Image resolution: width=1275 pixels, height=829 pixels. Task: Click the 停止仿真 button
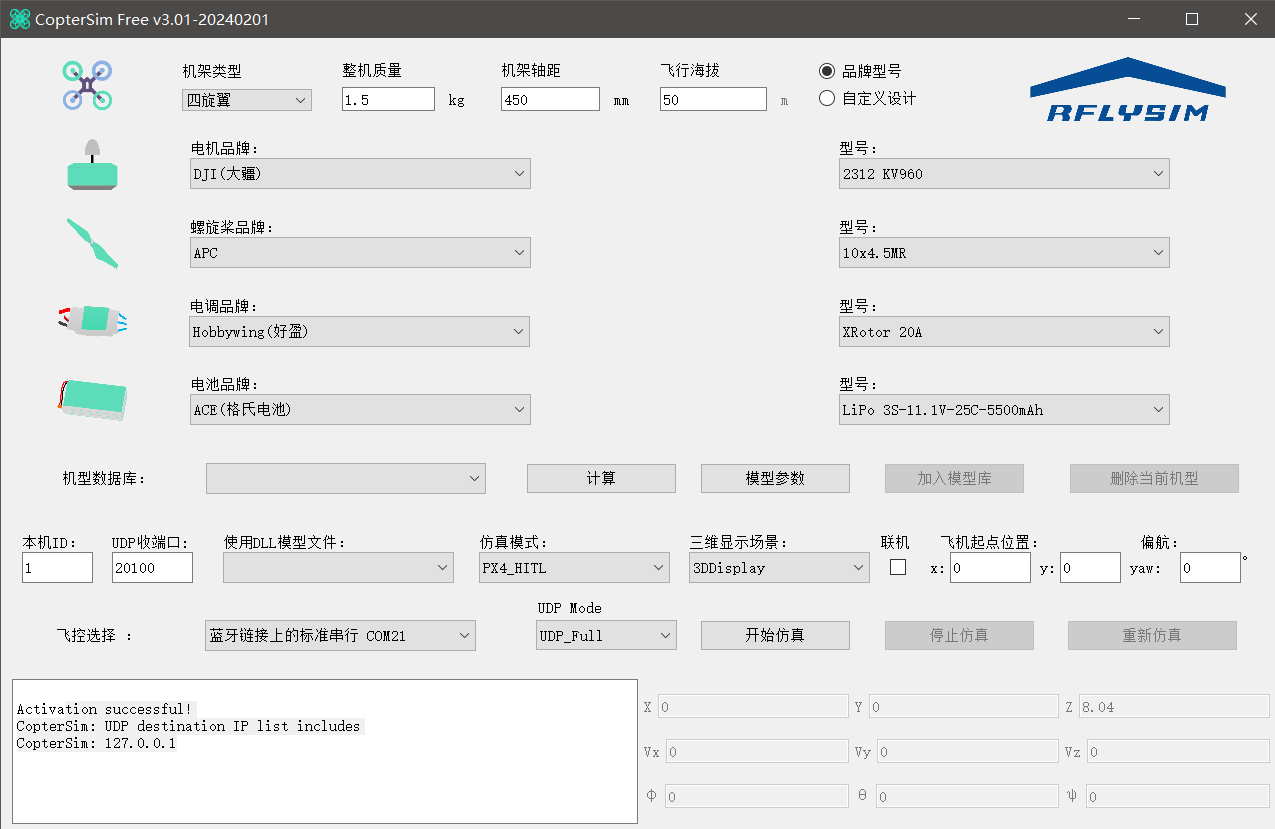(x=959, y=635)
